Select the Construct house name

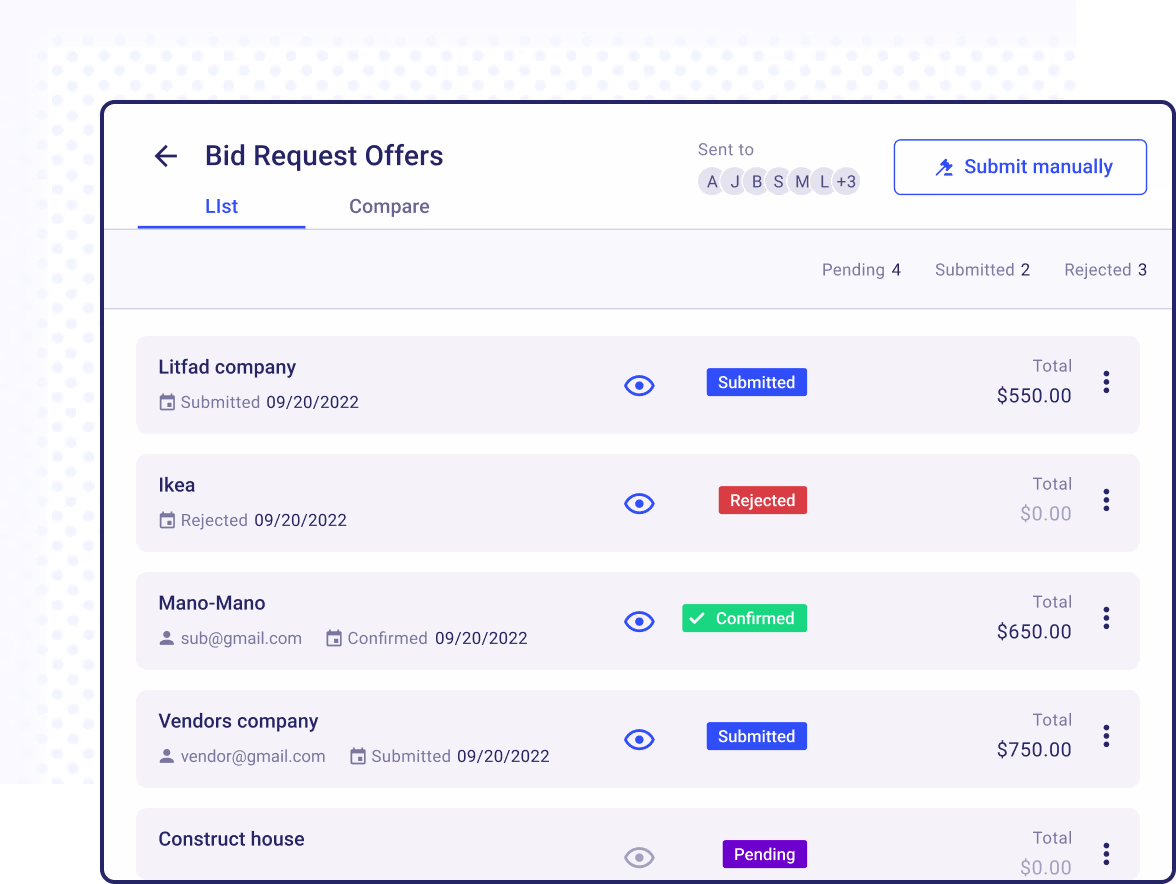(232, 839)
